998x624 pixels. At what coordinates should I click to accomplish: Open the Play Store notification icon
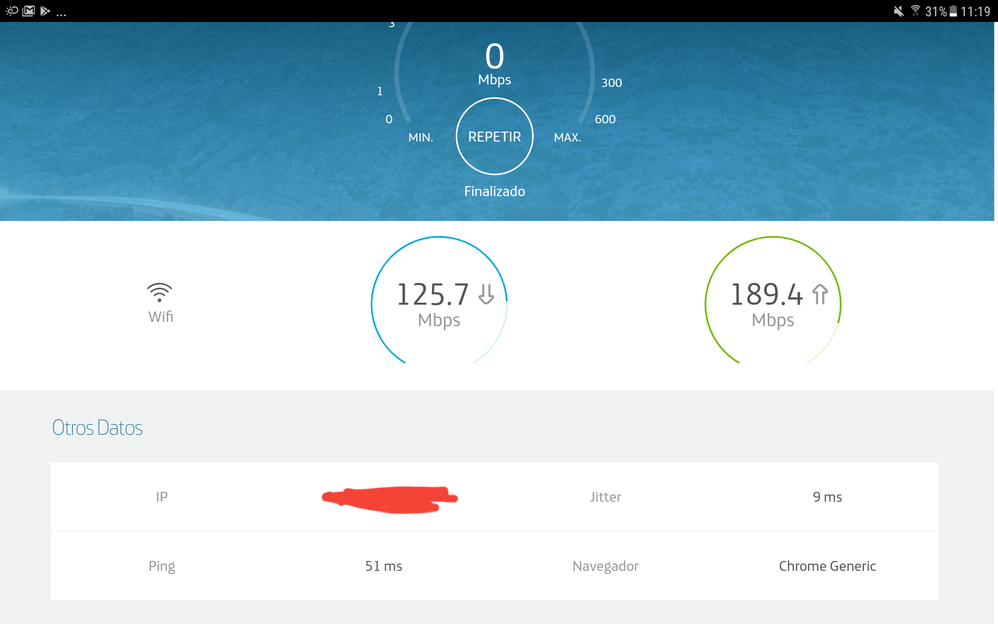coord(45,11)
